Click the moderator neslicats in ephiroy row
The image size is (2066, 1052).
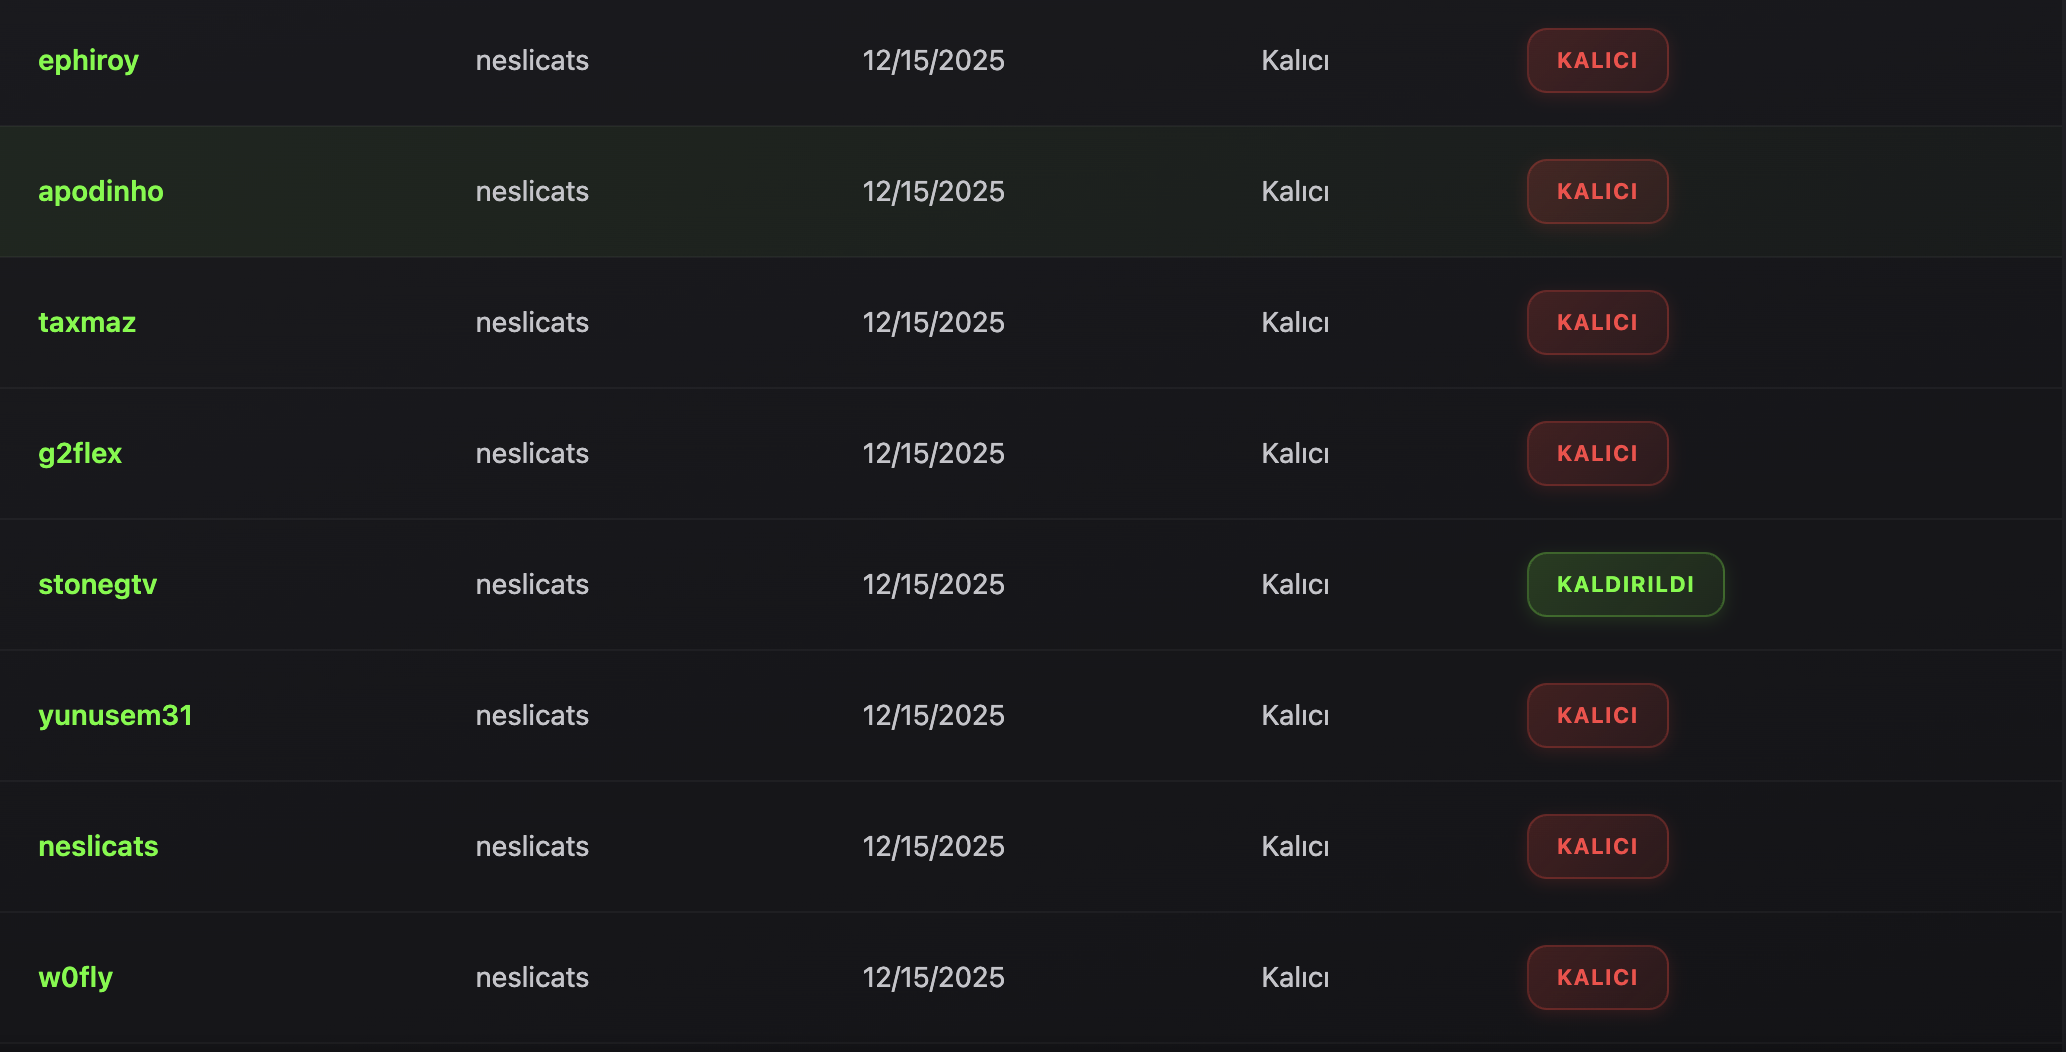532,60
